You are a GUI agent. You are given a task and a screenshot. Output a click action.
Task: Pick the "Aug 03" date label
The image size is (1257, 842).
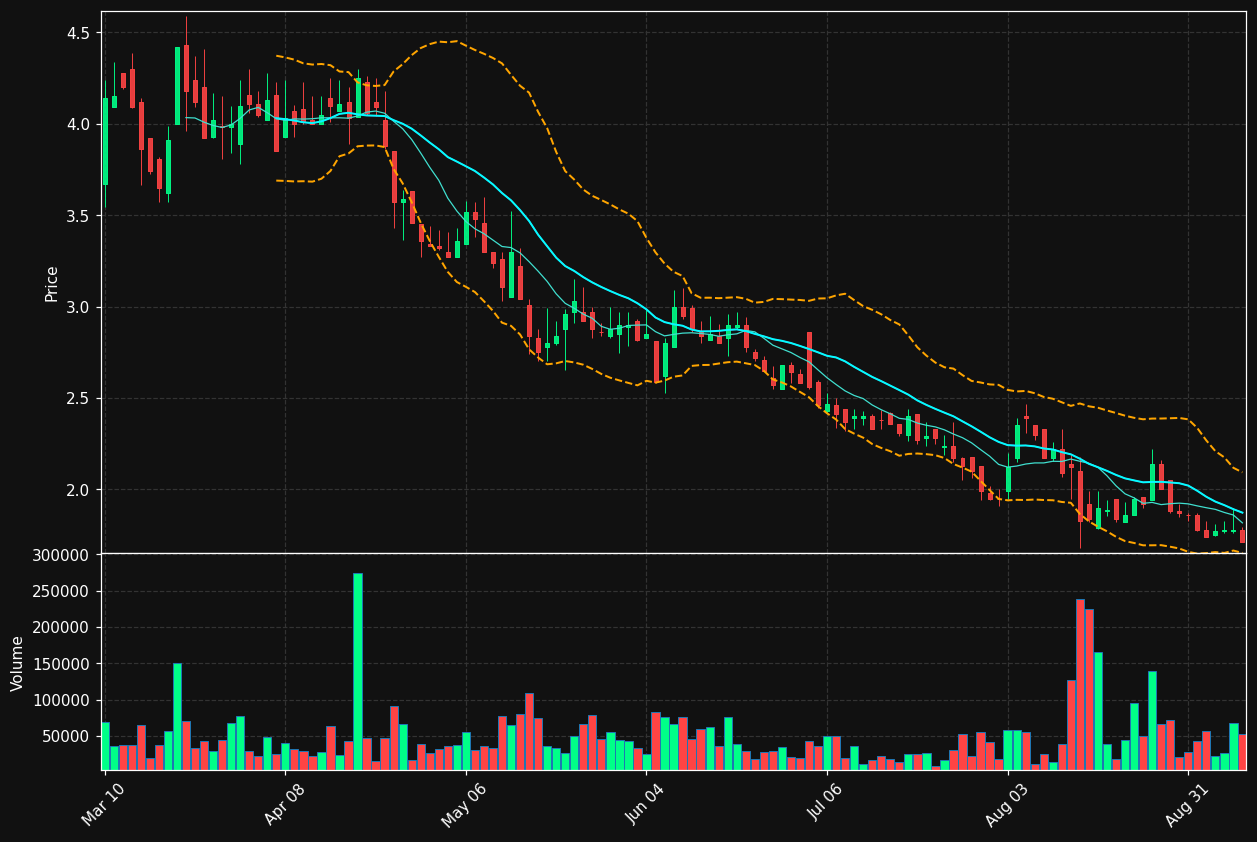point(1006,804)
